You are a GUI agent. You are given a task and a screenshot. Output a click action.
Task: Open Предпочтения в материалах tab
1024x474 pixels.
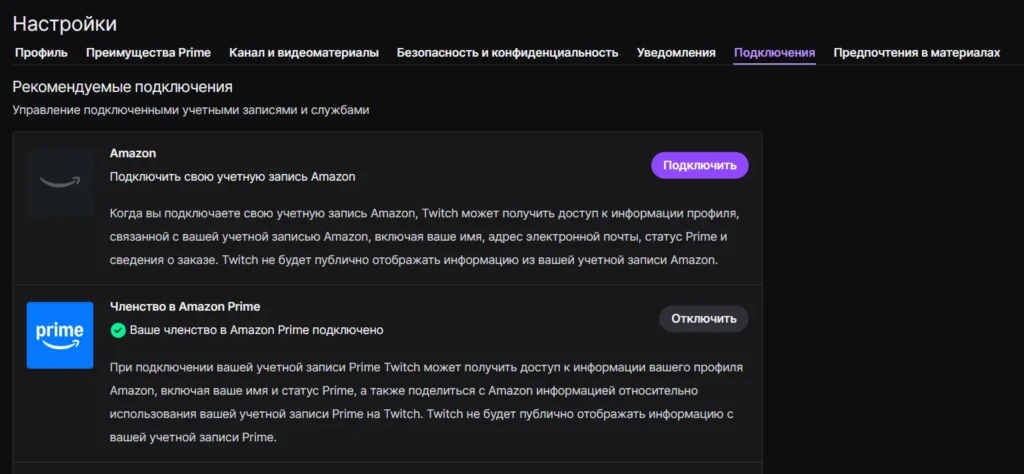pos(916,53)
